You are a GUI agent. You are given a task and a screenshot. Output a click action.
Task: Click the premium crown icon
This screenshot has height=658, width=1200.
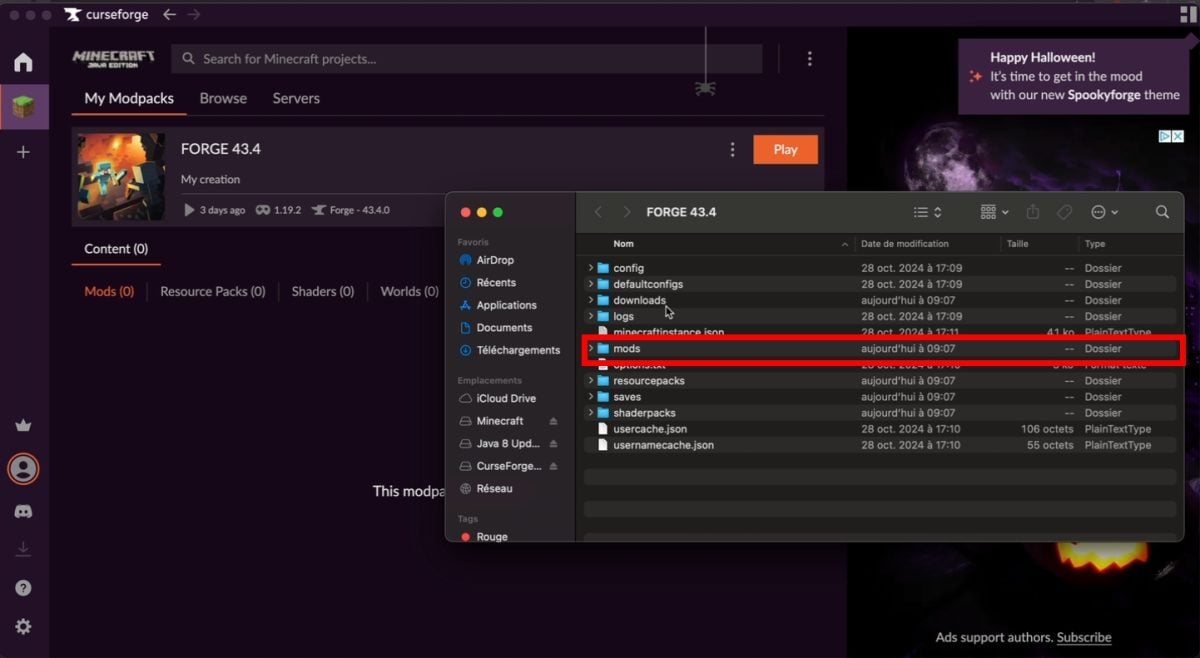click(x=23, y=426)
